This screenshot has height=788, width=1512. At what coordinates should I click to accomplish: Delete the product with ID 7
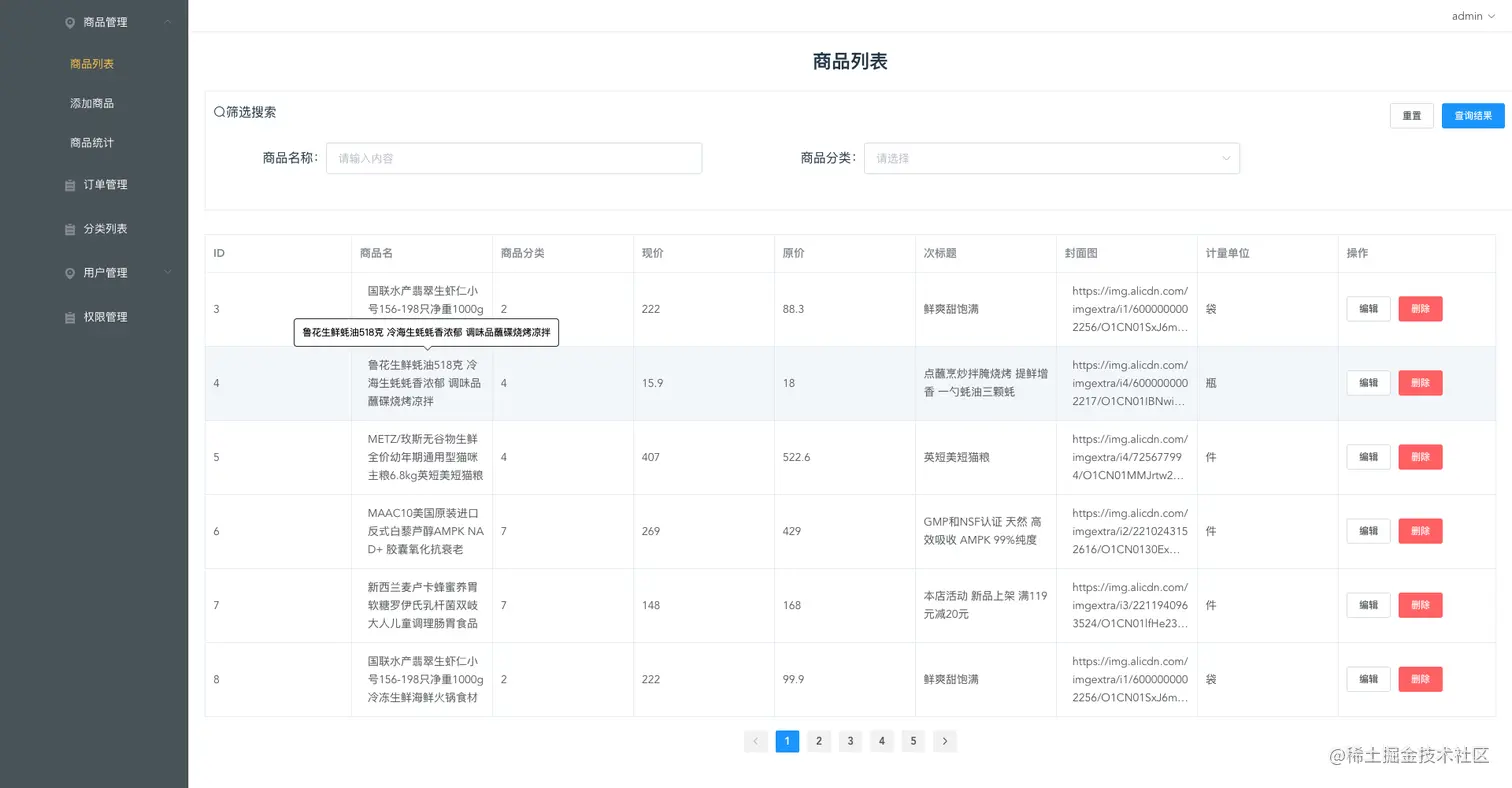[x=1420, y=605]
